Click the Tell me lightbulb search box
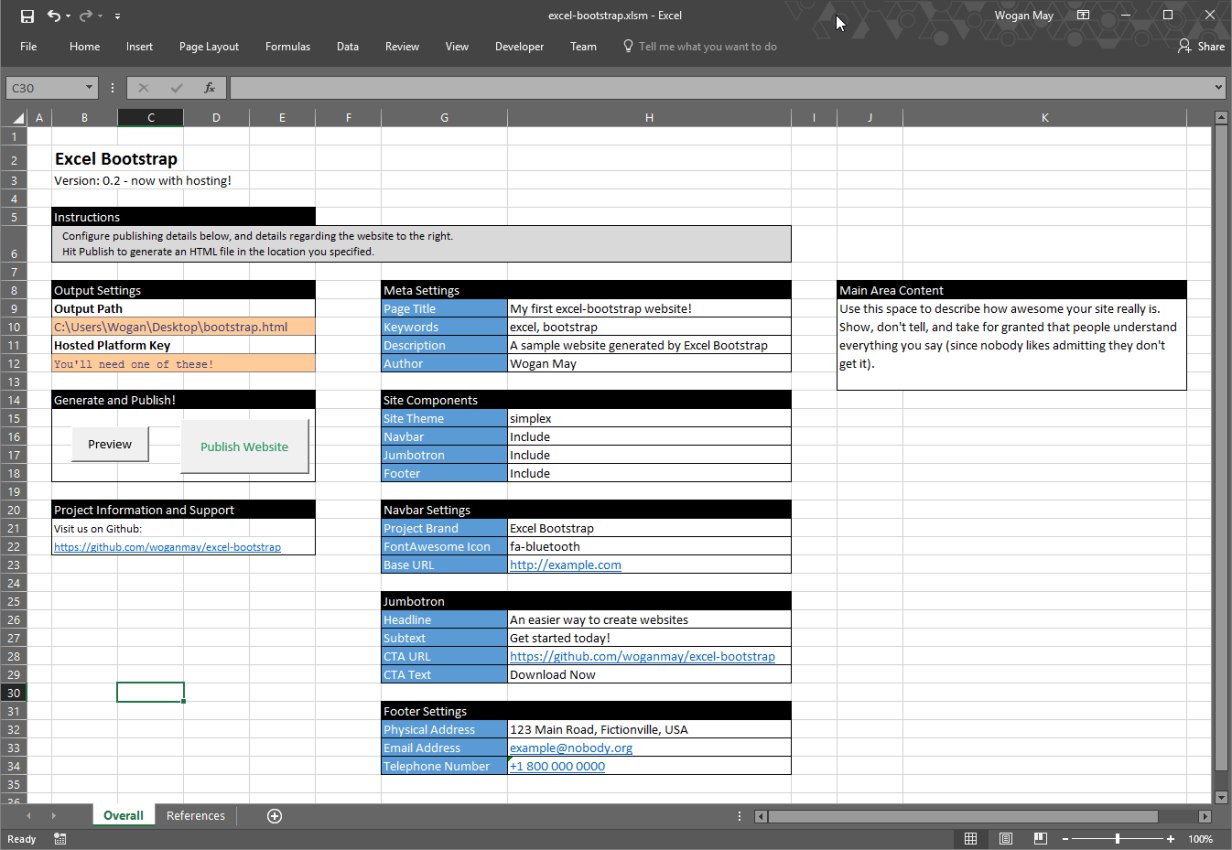Viewport: 1232px width, 850px height. pos(700,46)
